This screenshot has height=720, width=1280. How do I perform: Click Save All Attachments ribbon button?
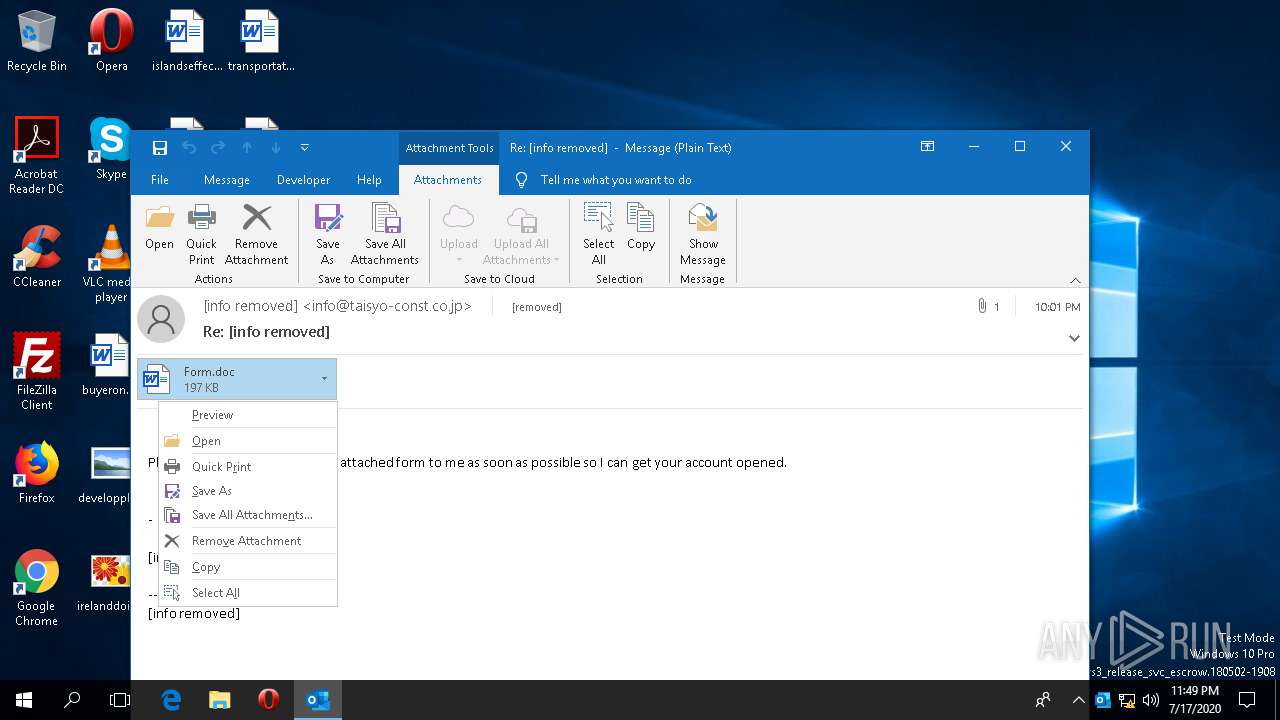point(385,235)
